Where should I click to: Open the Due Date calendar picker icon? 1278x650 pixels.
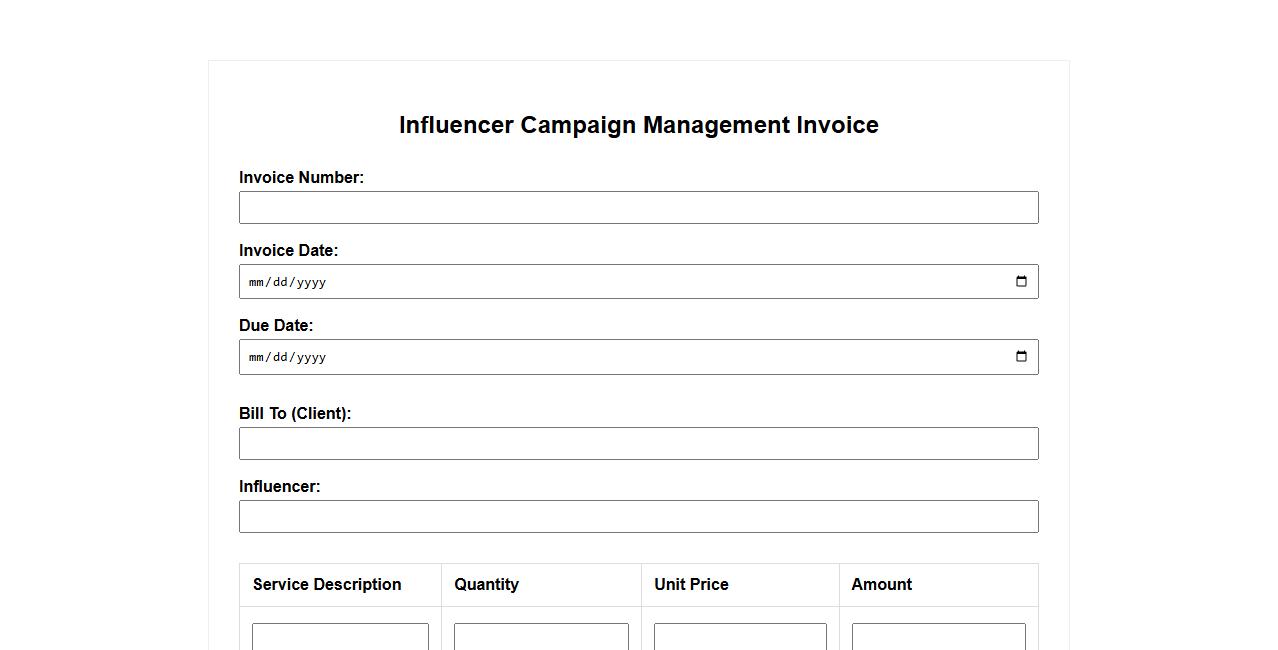[1021, 357]
